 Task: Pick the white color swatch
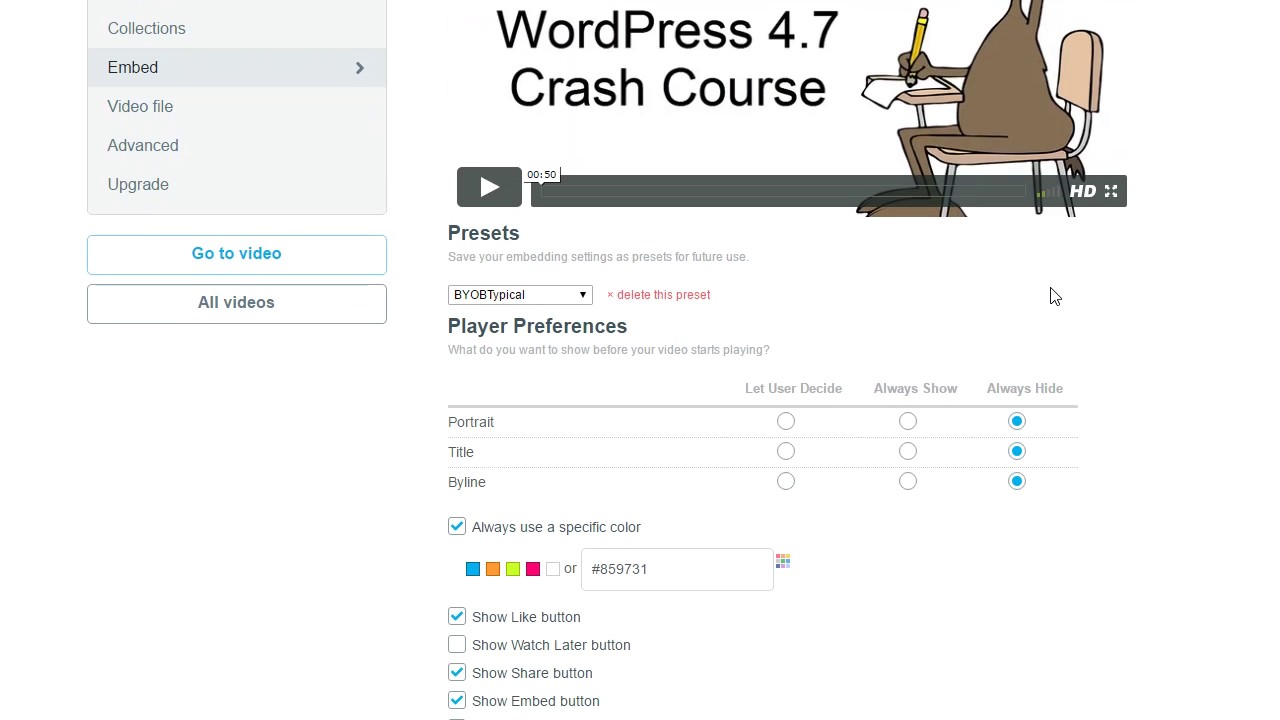coord(553,569)
